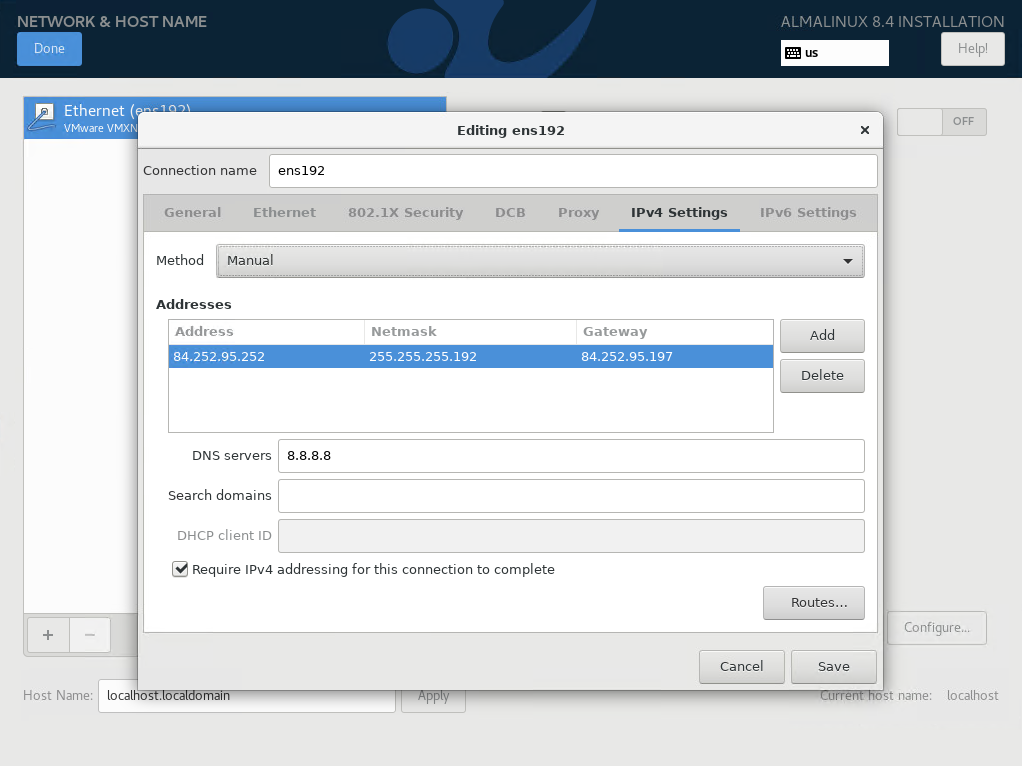Click the plus icon to add device
Image resolution: width=1022 pixels, height=766 pixels.
[47, 634]
